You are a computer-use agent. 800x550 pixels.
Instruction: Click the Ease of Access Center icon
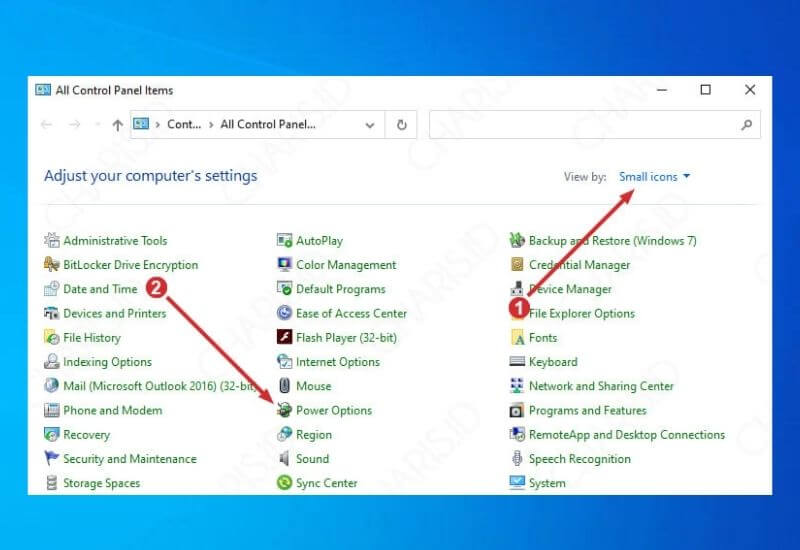tap(285, 314)
